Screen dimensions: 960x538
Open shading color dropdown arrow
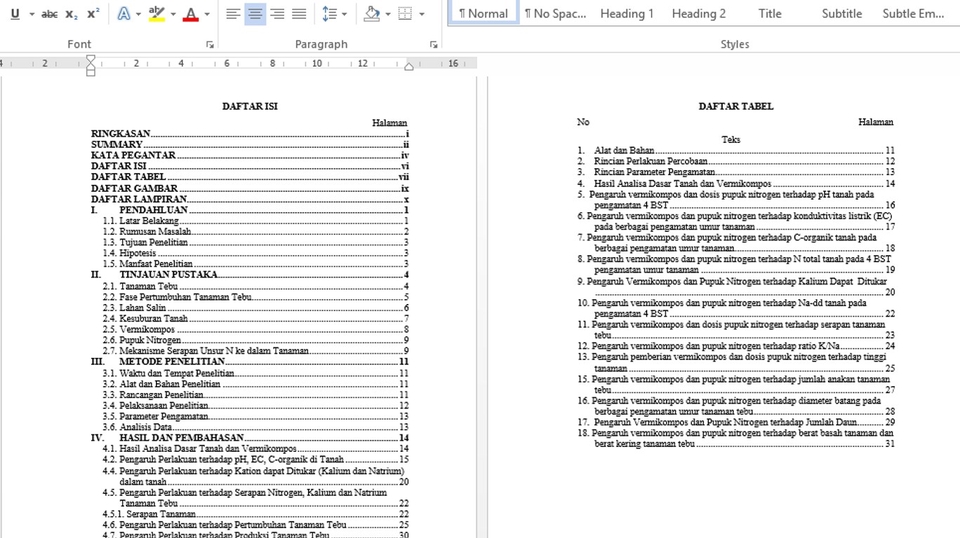[388, 13]
